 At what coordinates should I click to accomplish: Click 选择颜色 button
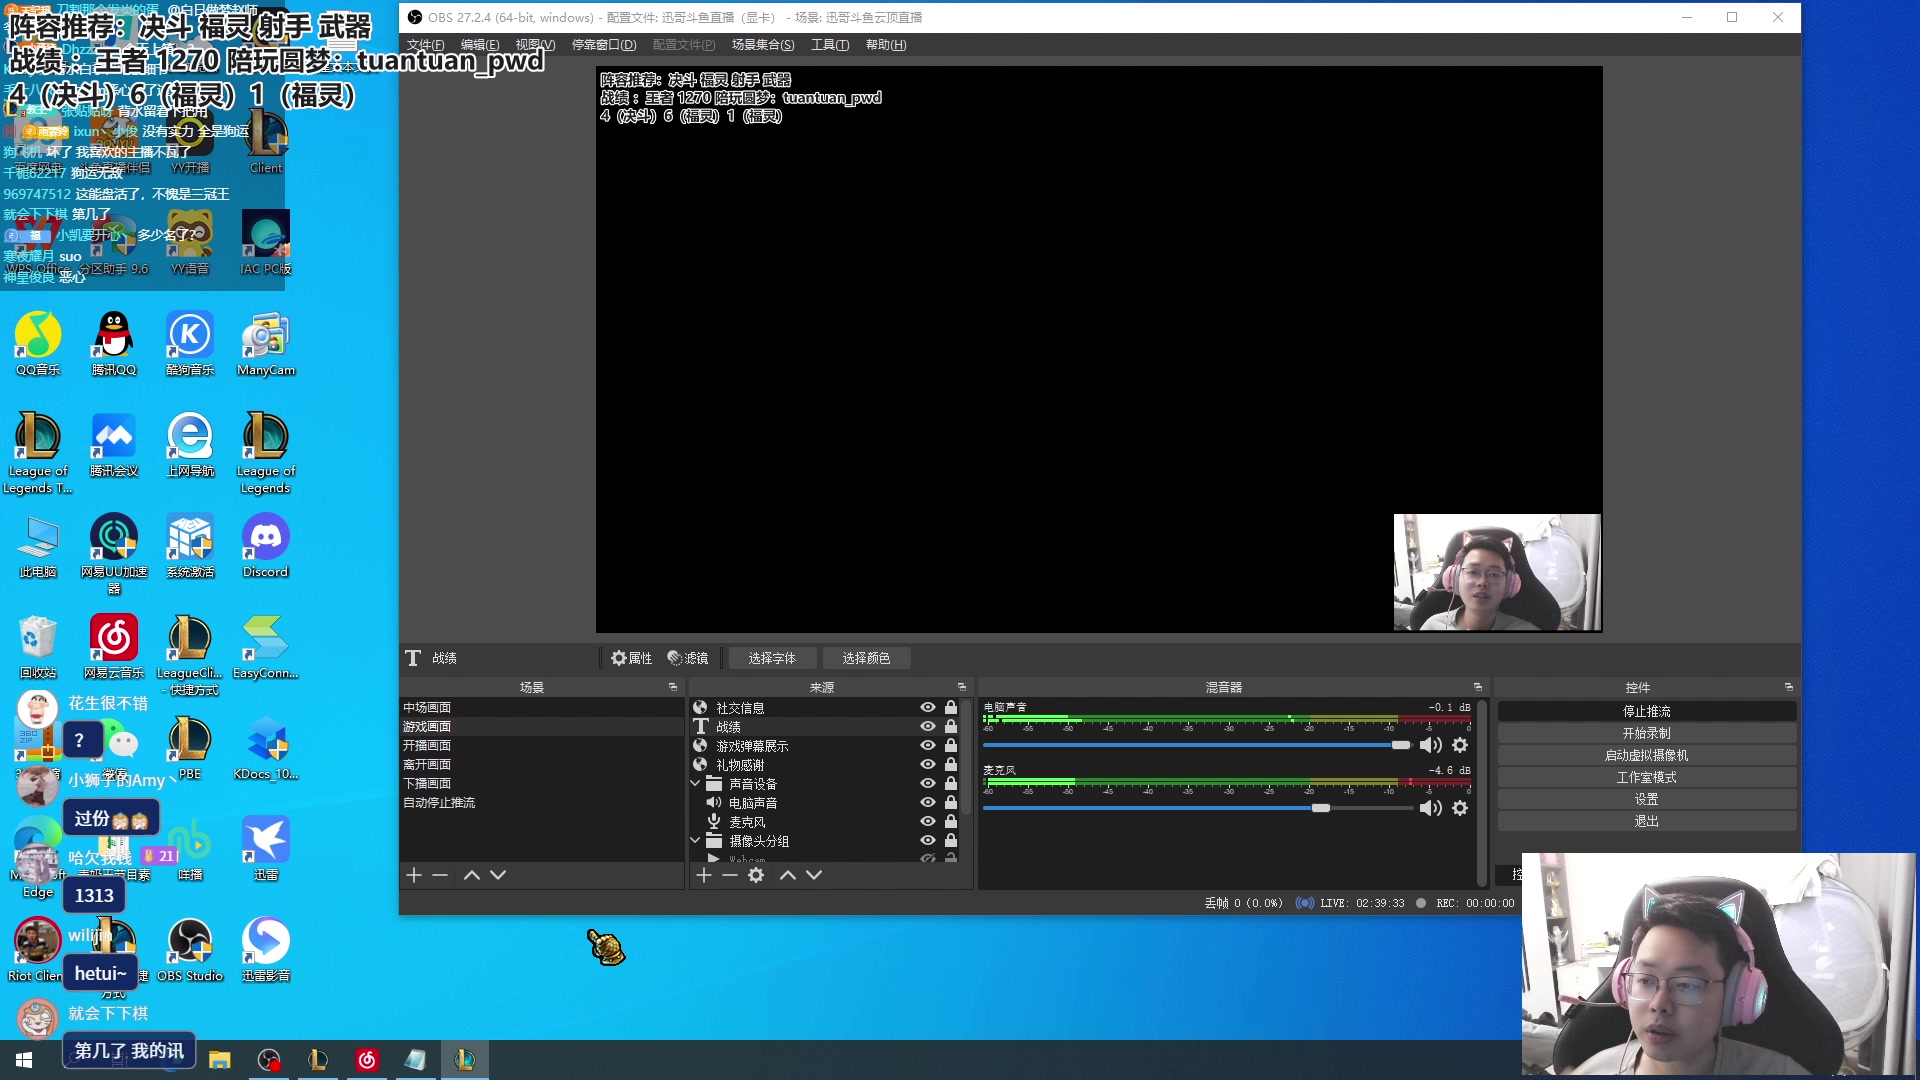(x=866, y=658)
